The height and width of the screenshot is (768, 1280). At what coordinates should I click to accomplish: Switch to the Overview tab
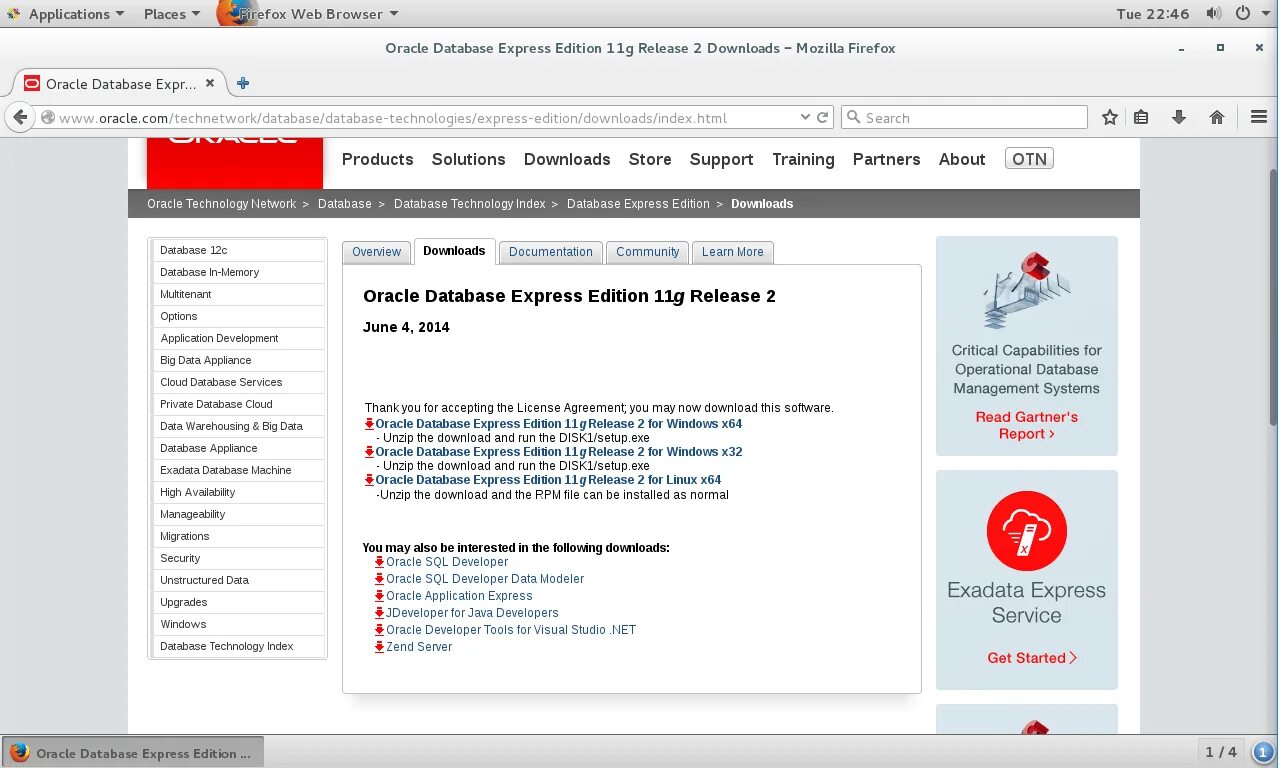(376, 252)
